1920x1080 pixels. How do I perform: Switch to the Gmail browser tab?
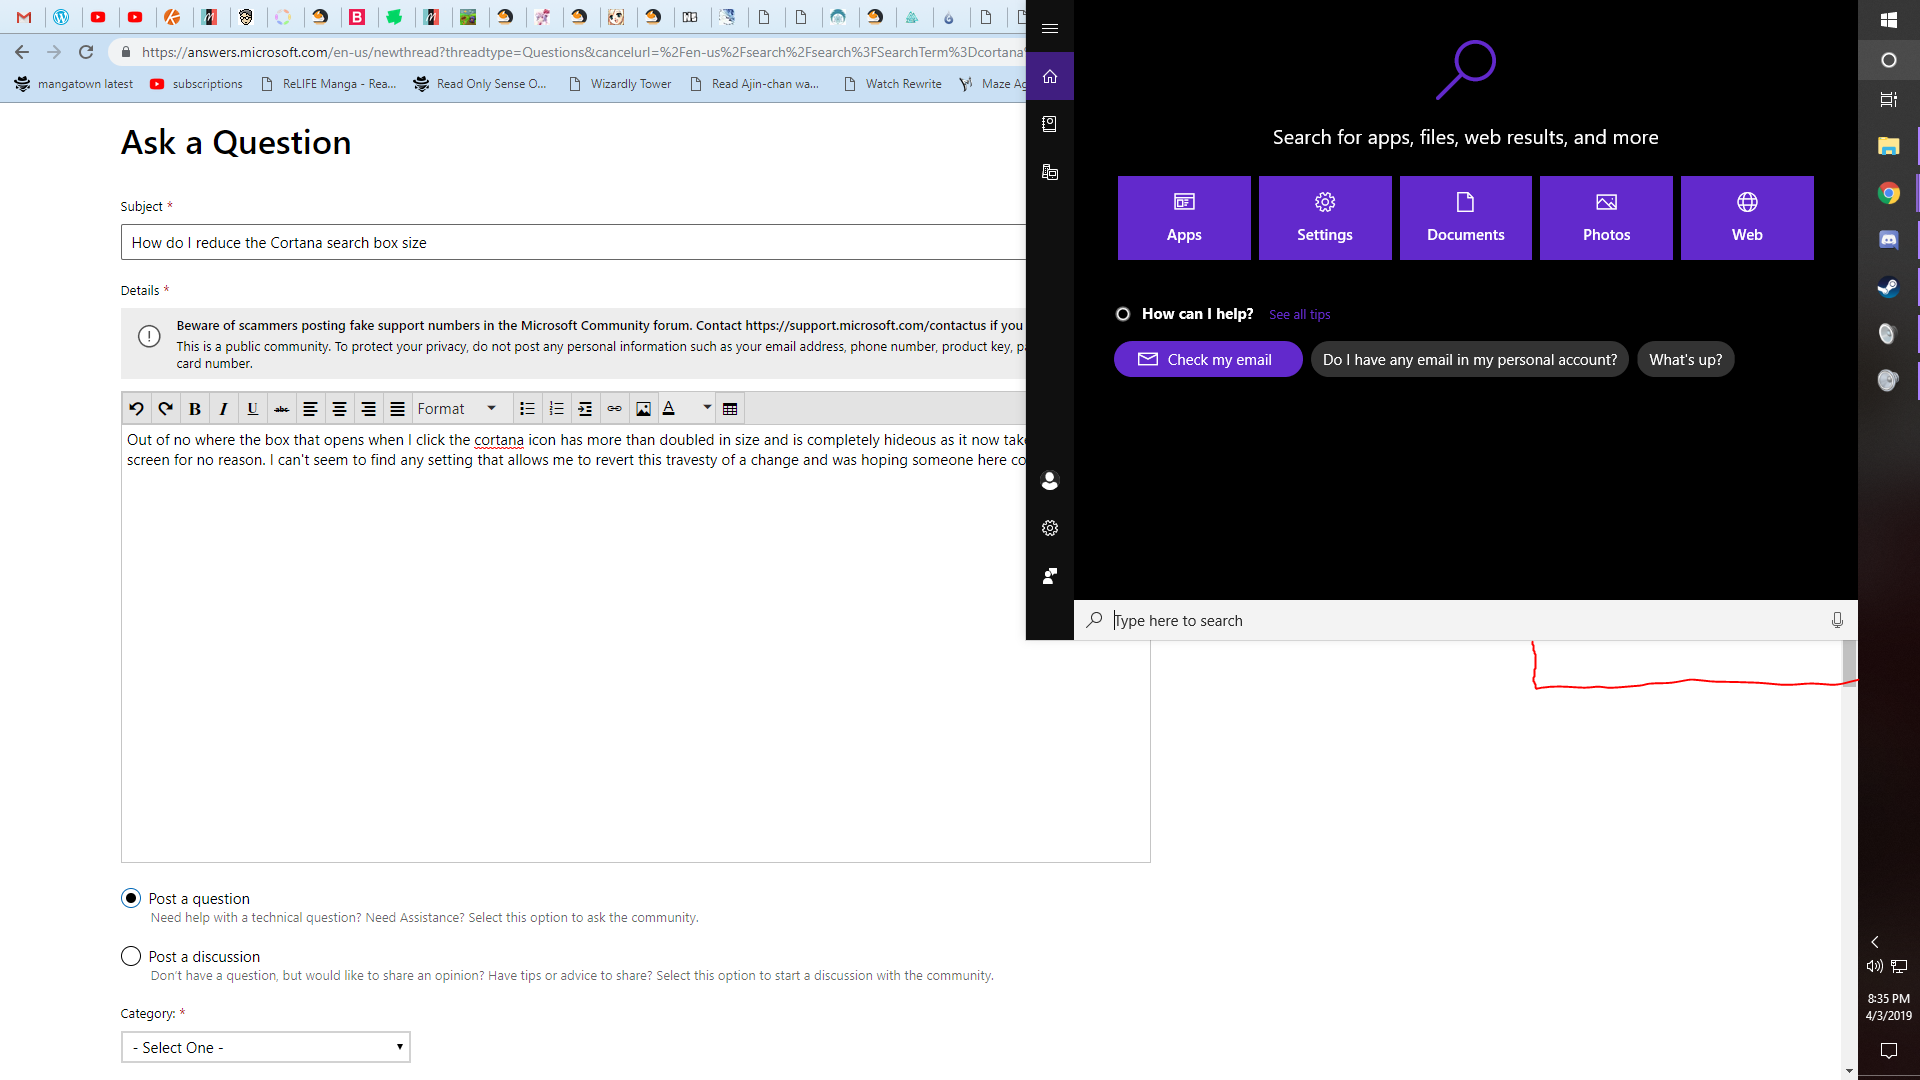click(x=24, y=17)
